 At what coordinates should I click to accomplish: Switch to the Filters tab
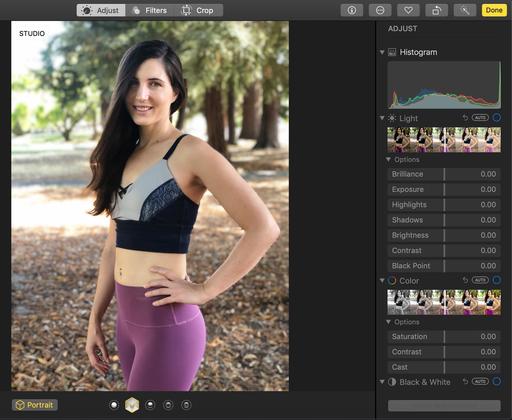[150, 10]
